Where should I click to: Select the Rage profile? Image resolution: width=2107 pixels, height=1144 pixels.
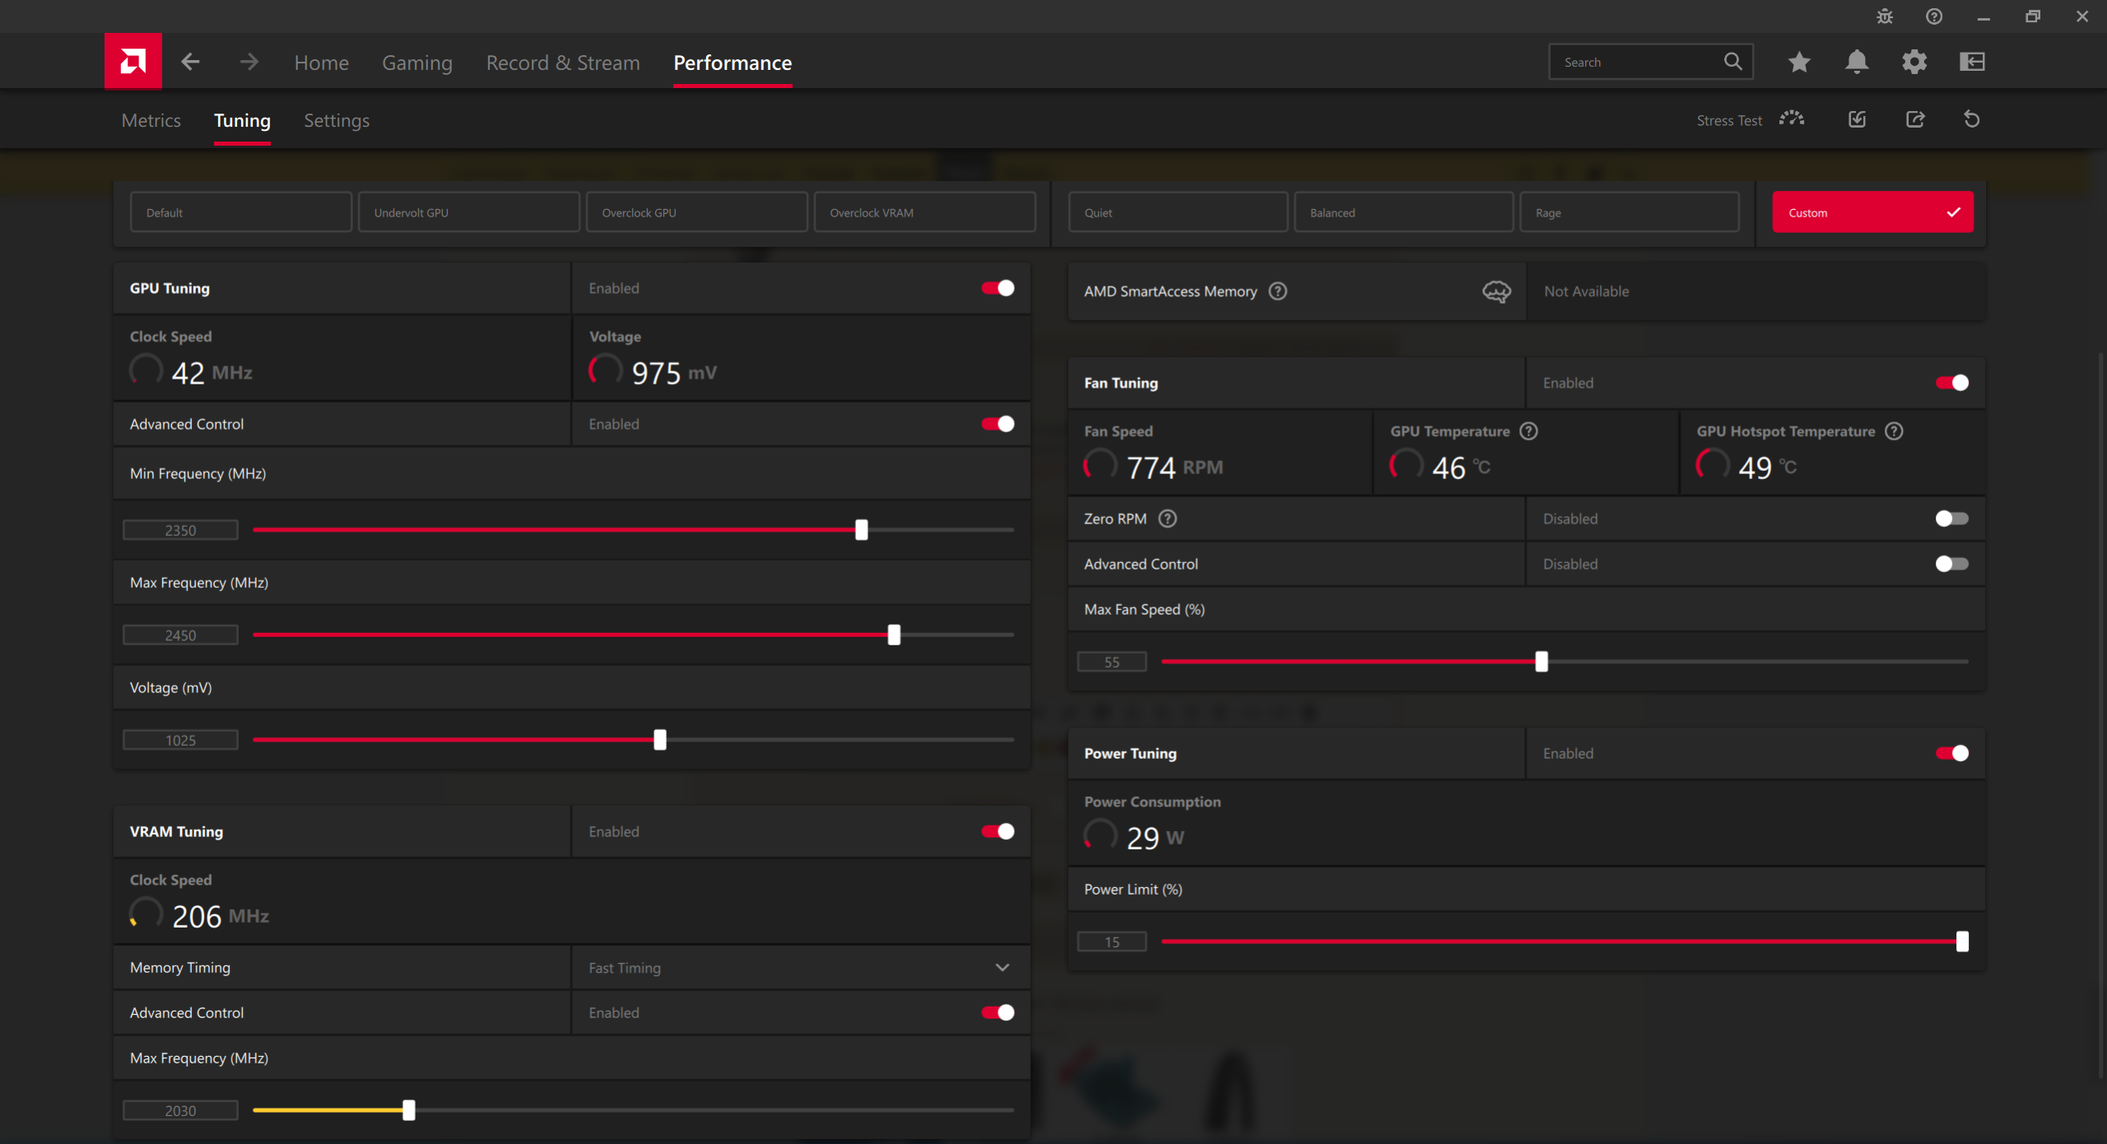point(1630,212)
